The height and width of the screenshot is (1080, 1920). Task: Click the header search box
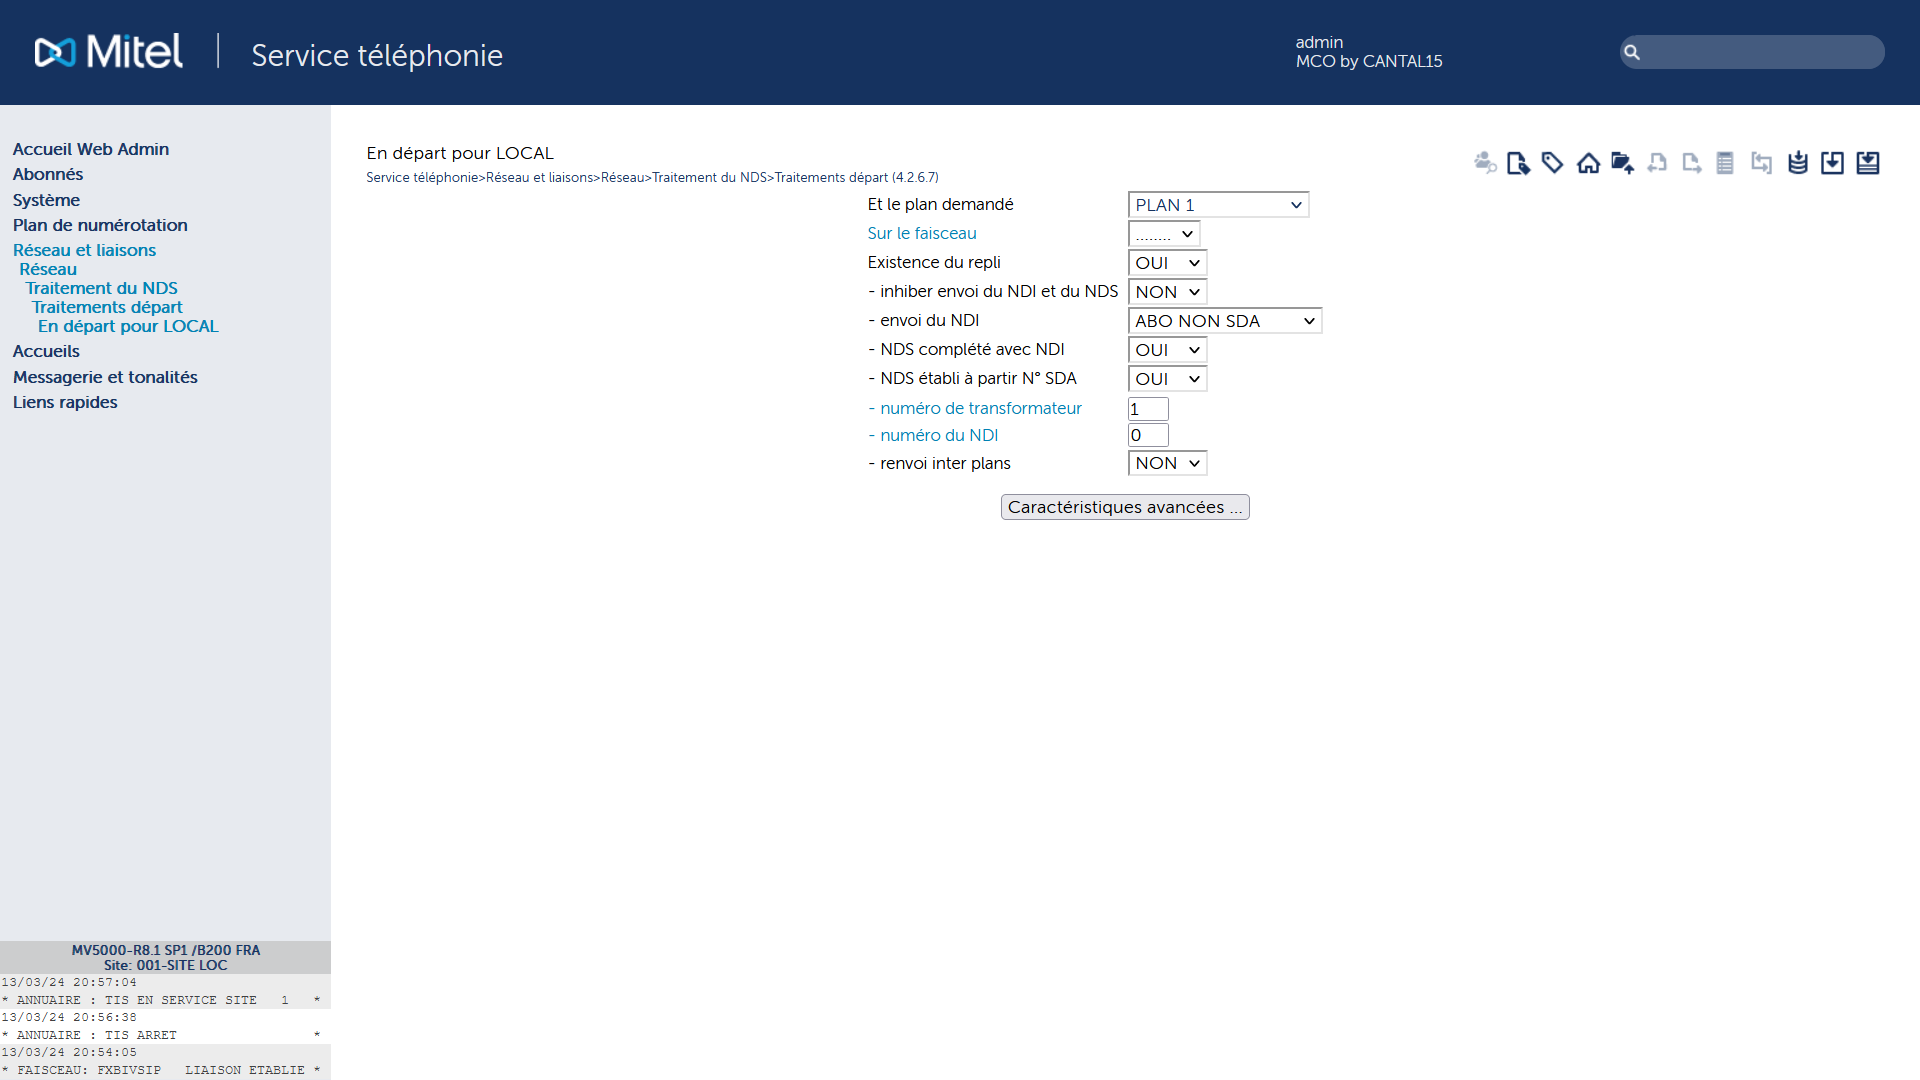1752,52
